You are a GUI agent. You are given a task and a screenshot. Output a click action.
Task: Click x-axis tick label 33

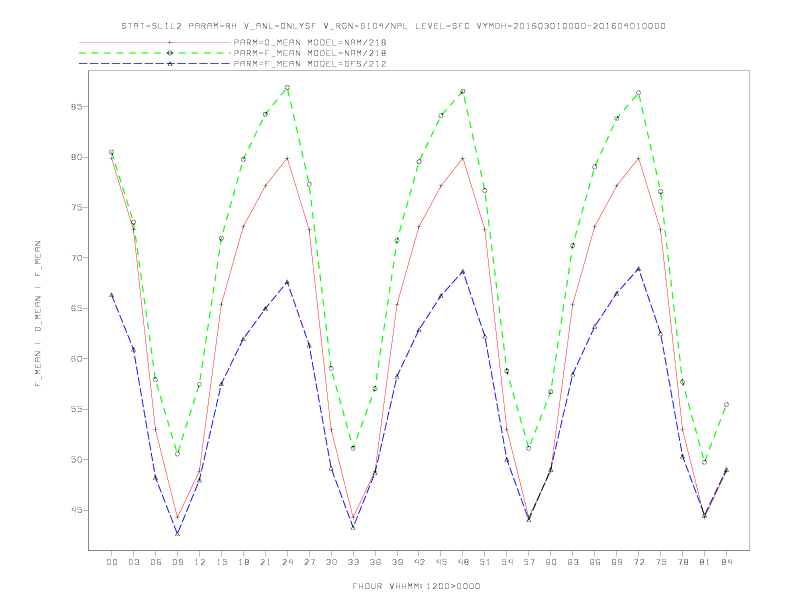pyautogui.click(x=353, y=562)
